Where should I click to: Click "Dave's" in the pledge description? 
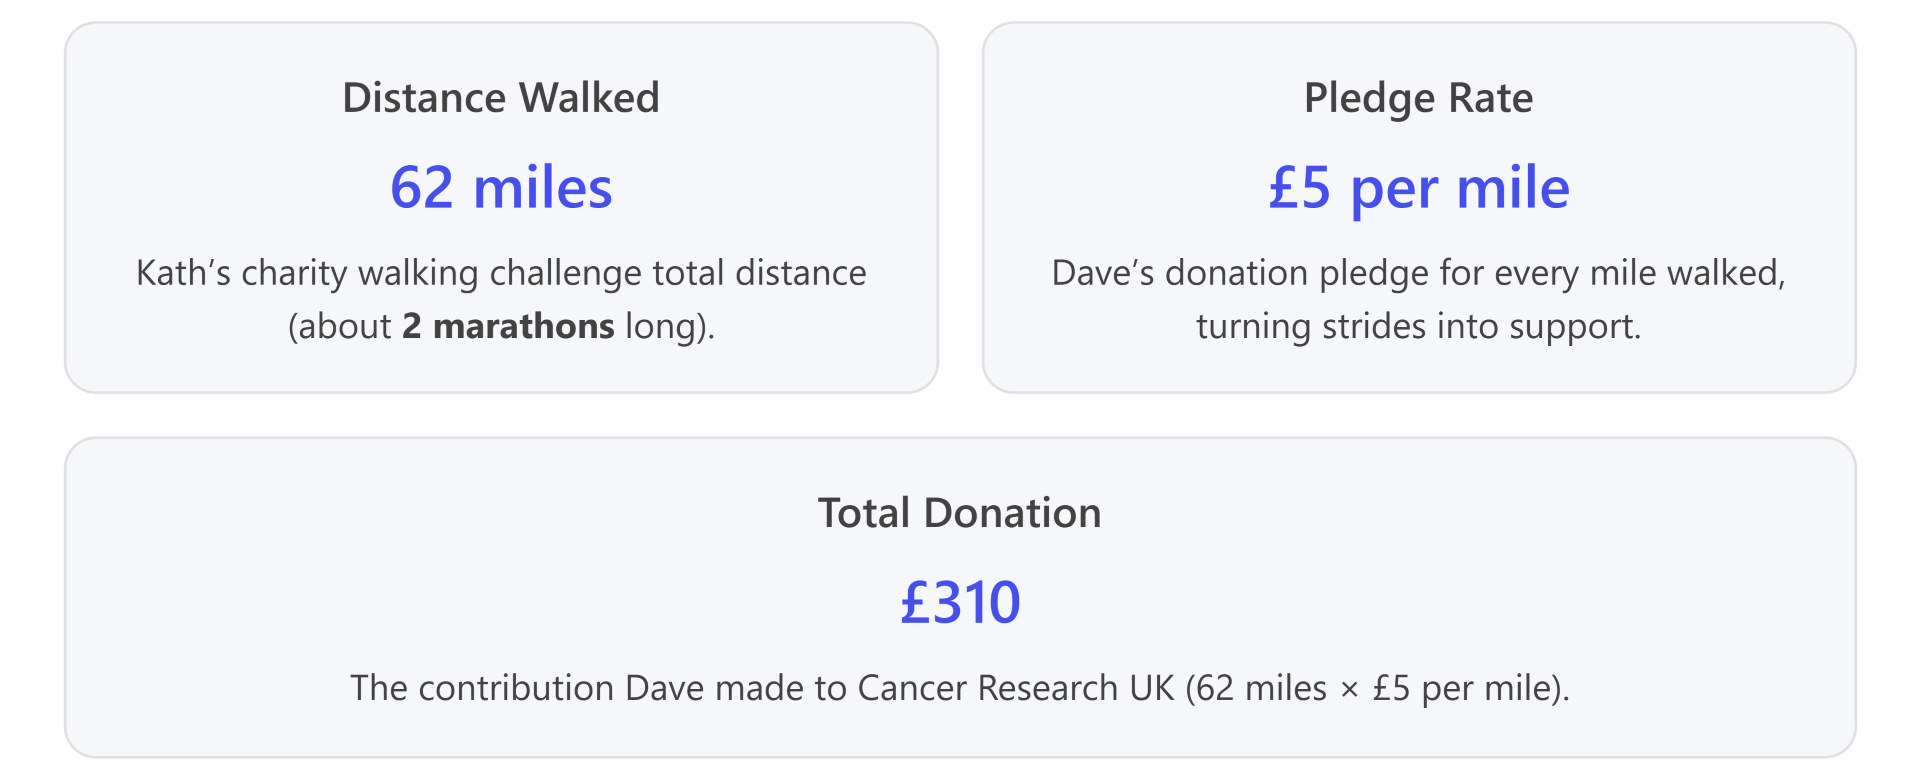(1103, 273)
